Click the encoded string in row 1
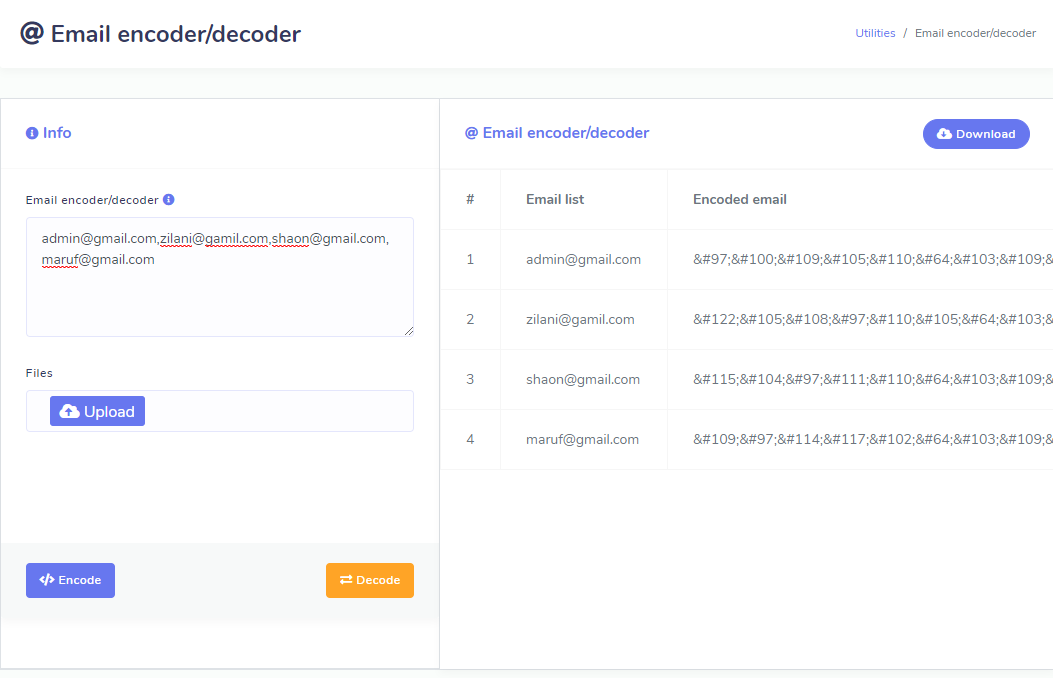Viewport: 1053px width, 678px height. pyautogui.click(x=871, y=259)
